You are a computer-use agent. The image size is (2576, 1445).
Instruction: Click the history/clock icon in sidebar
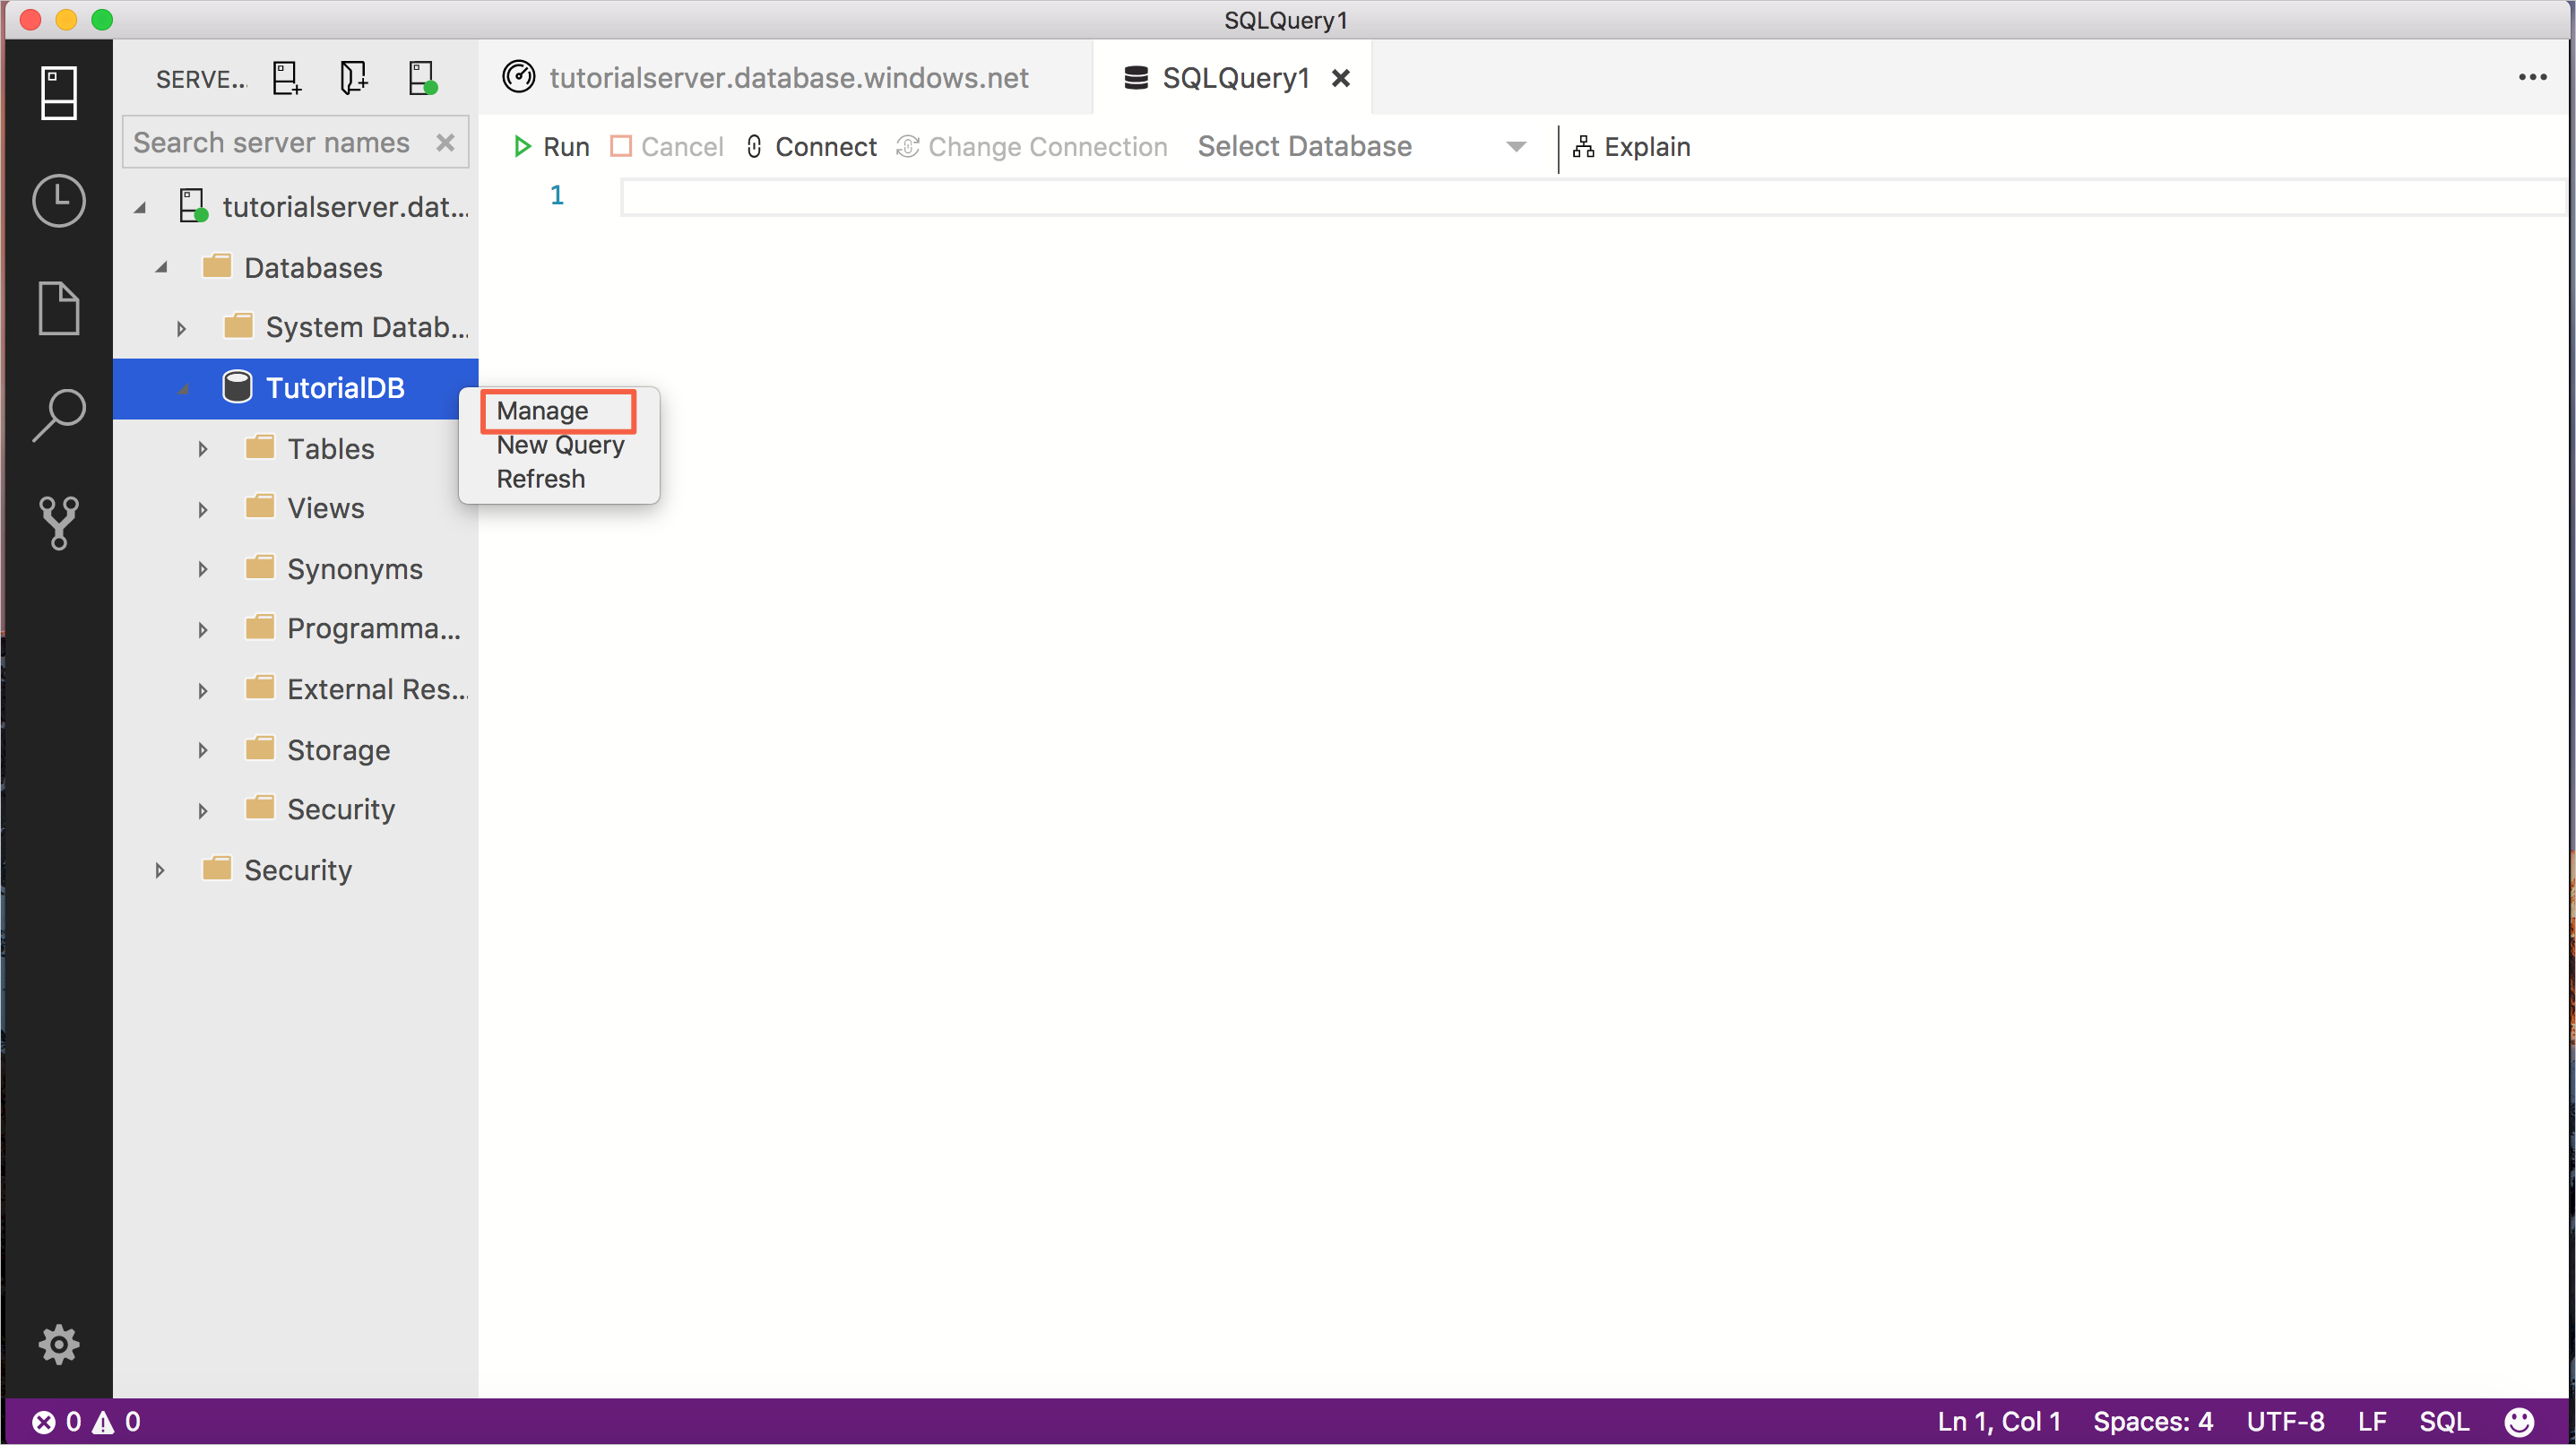pos(58,200)
